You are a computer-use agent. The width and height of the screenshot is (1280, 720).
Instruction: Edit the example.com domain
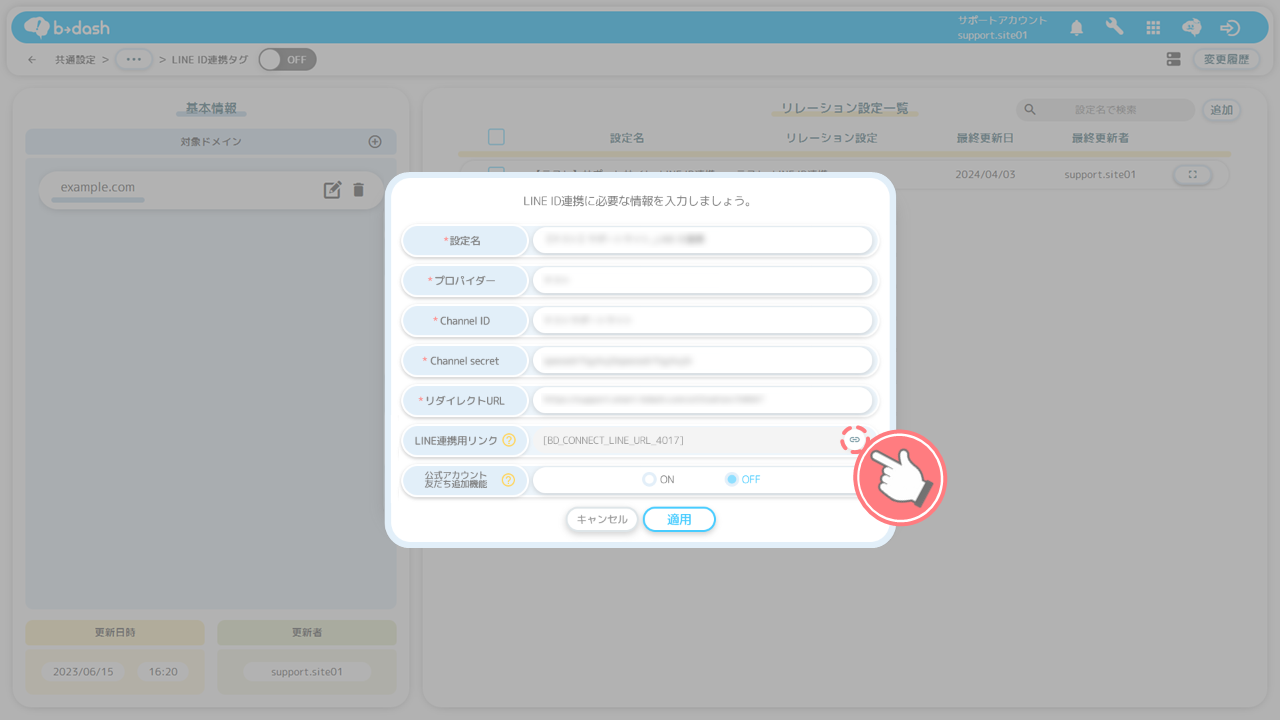pyautogui.click(x=332, y=189)
